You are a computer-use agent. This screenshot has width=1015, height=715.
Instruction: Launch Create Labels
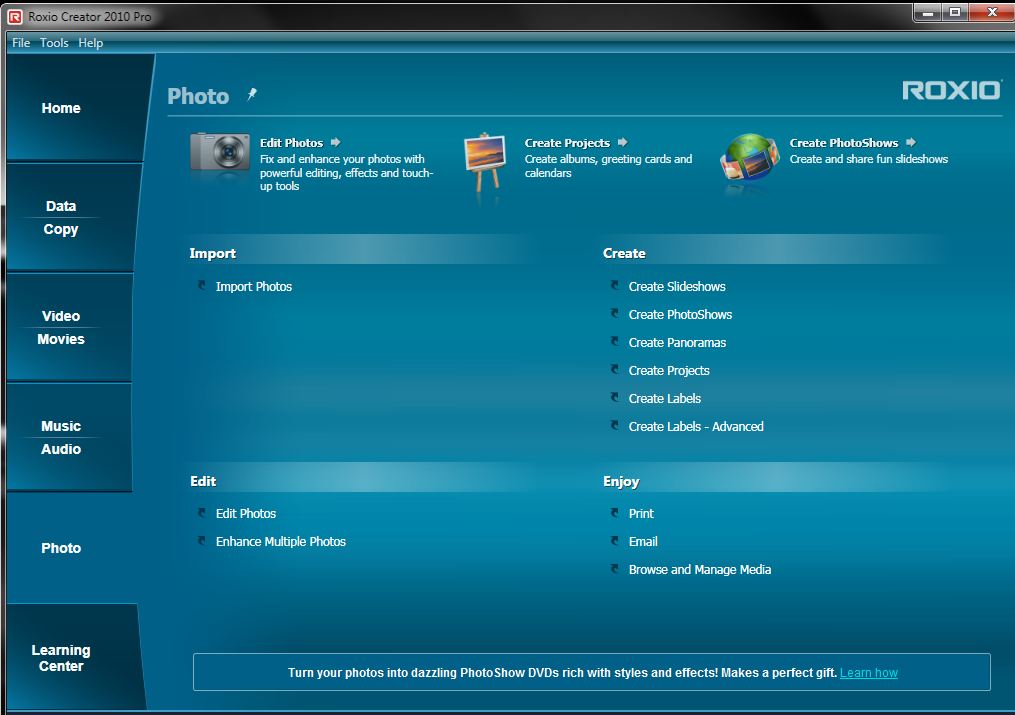[665, 399]
